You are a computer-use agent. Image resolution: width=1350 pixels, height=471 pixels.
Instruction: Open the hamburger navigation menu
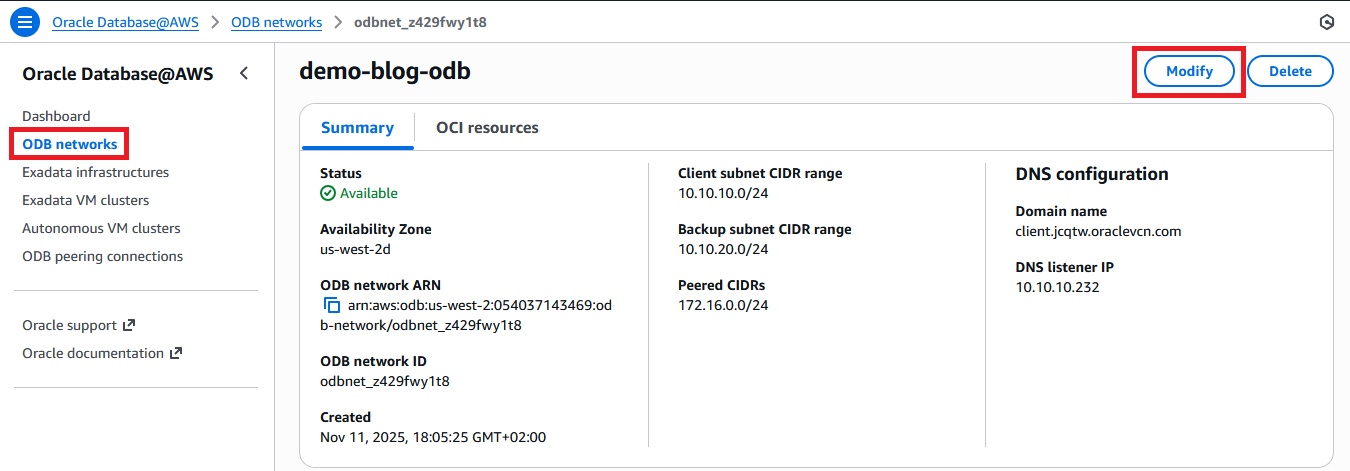pyautogui.click(x=24, y=21)
